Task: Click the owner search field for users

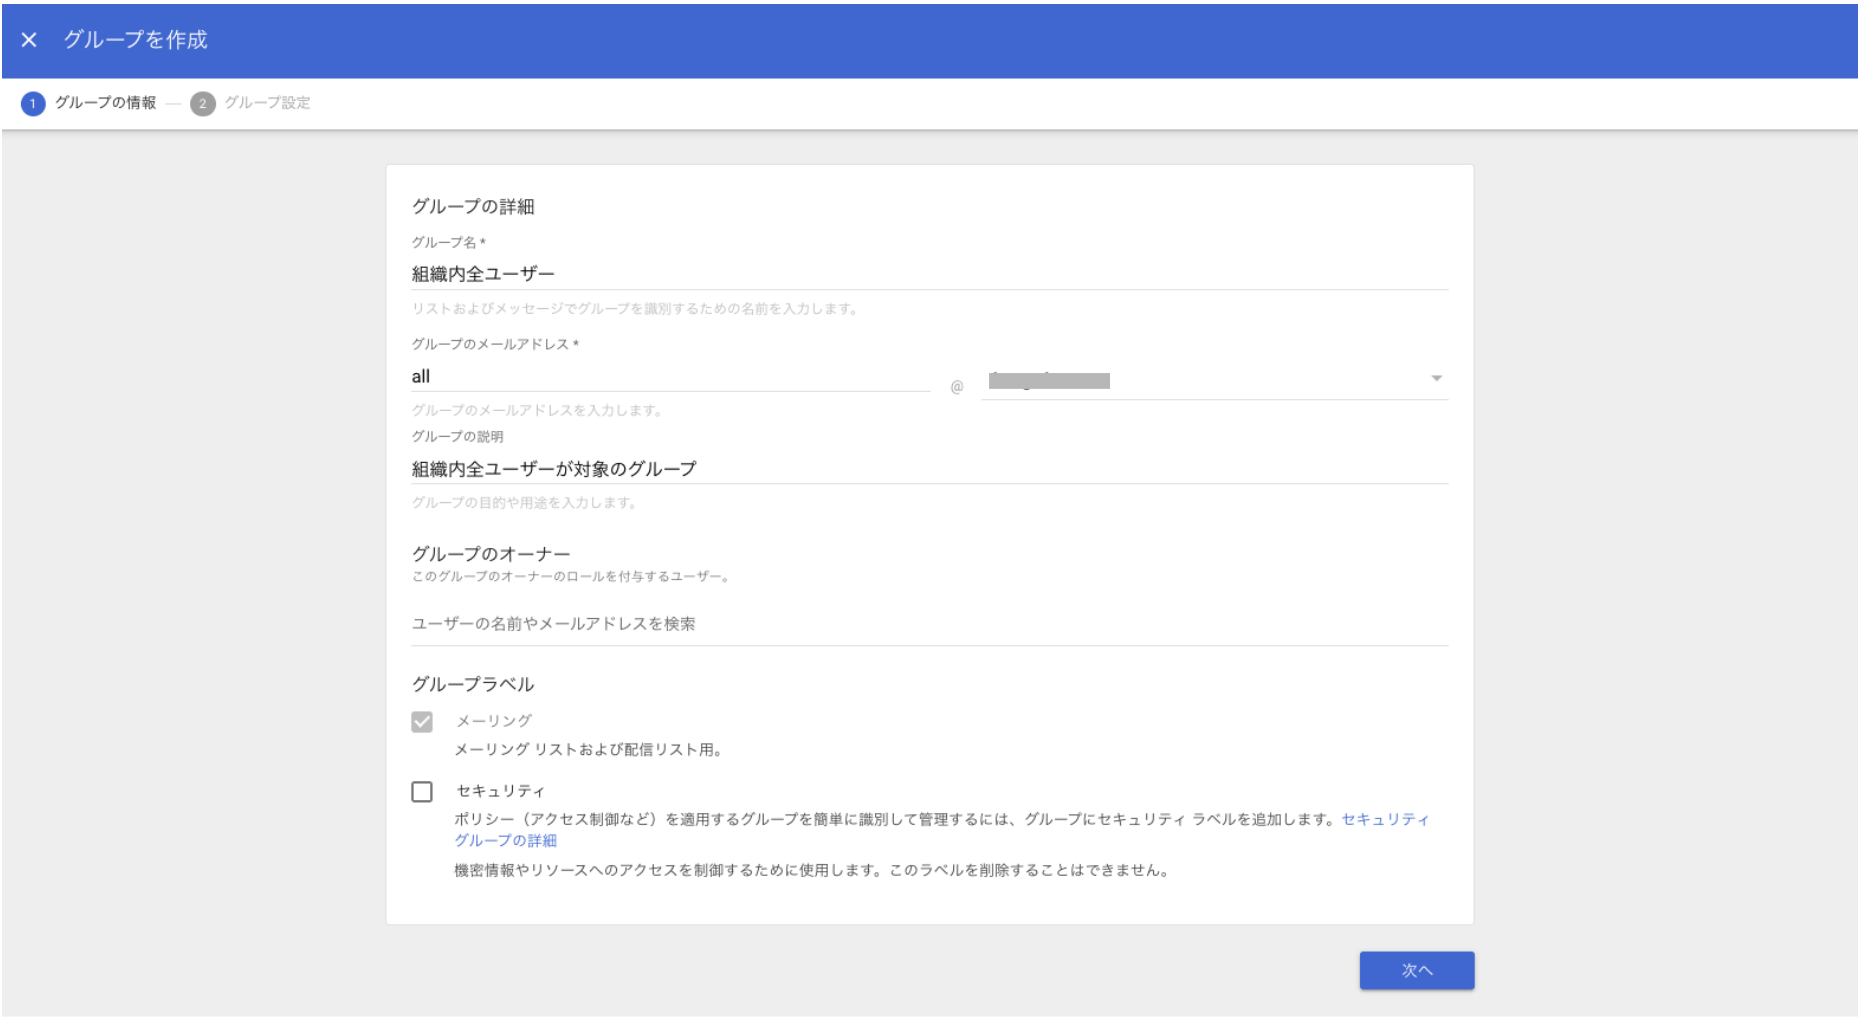Action: coord(928,624)
